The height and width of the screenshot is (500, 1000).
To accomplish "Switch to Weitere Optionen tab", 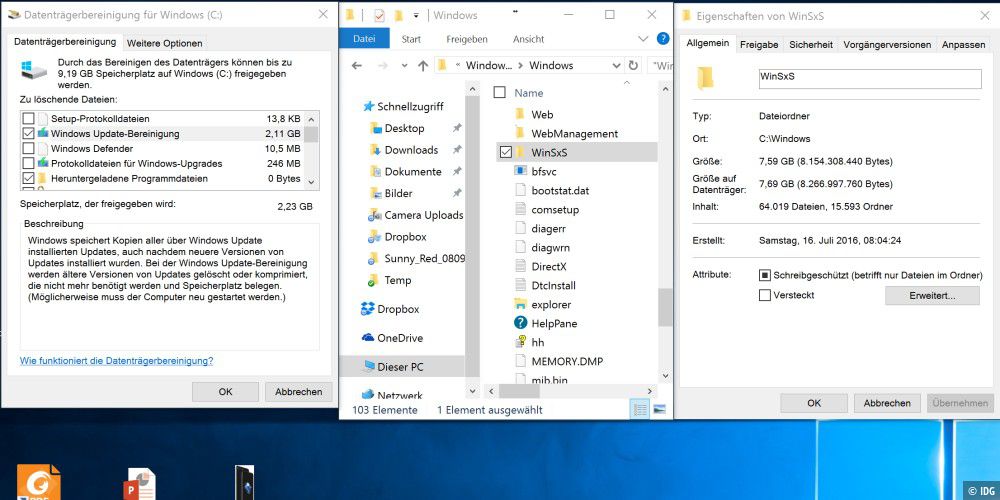I will point(165,43).
